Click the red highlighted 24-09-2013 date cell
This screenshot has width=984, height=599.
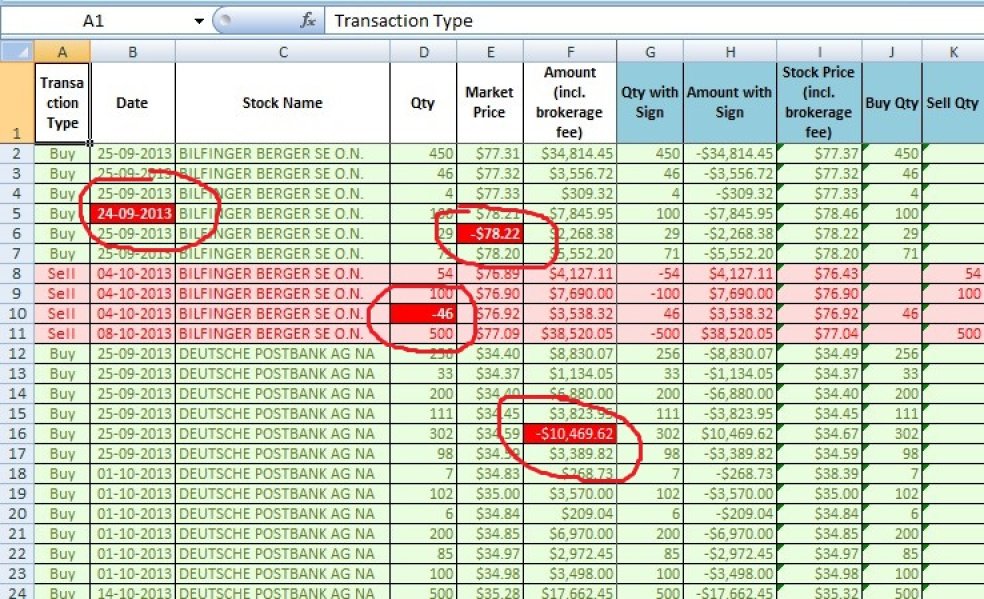click(x=132, y=213)
